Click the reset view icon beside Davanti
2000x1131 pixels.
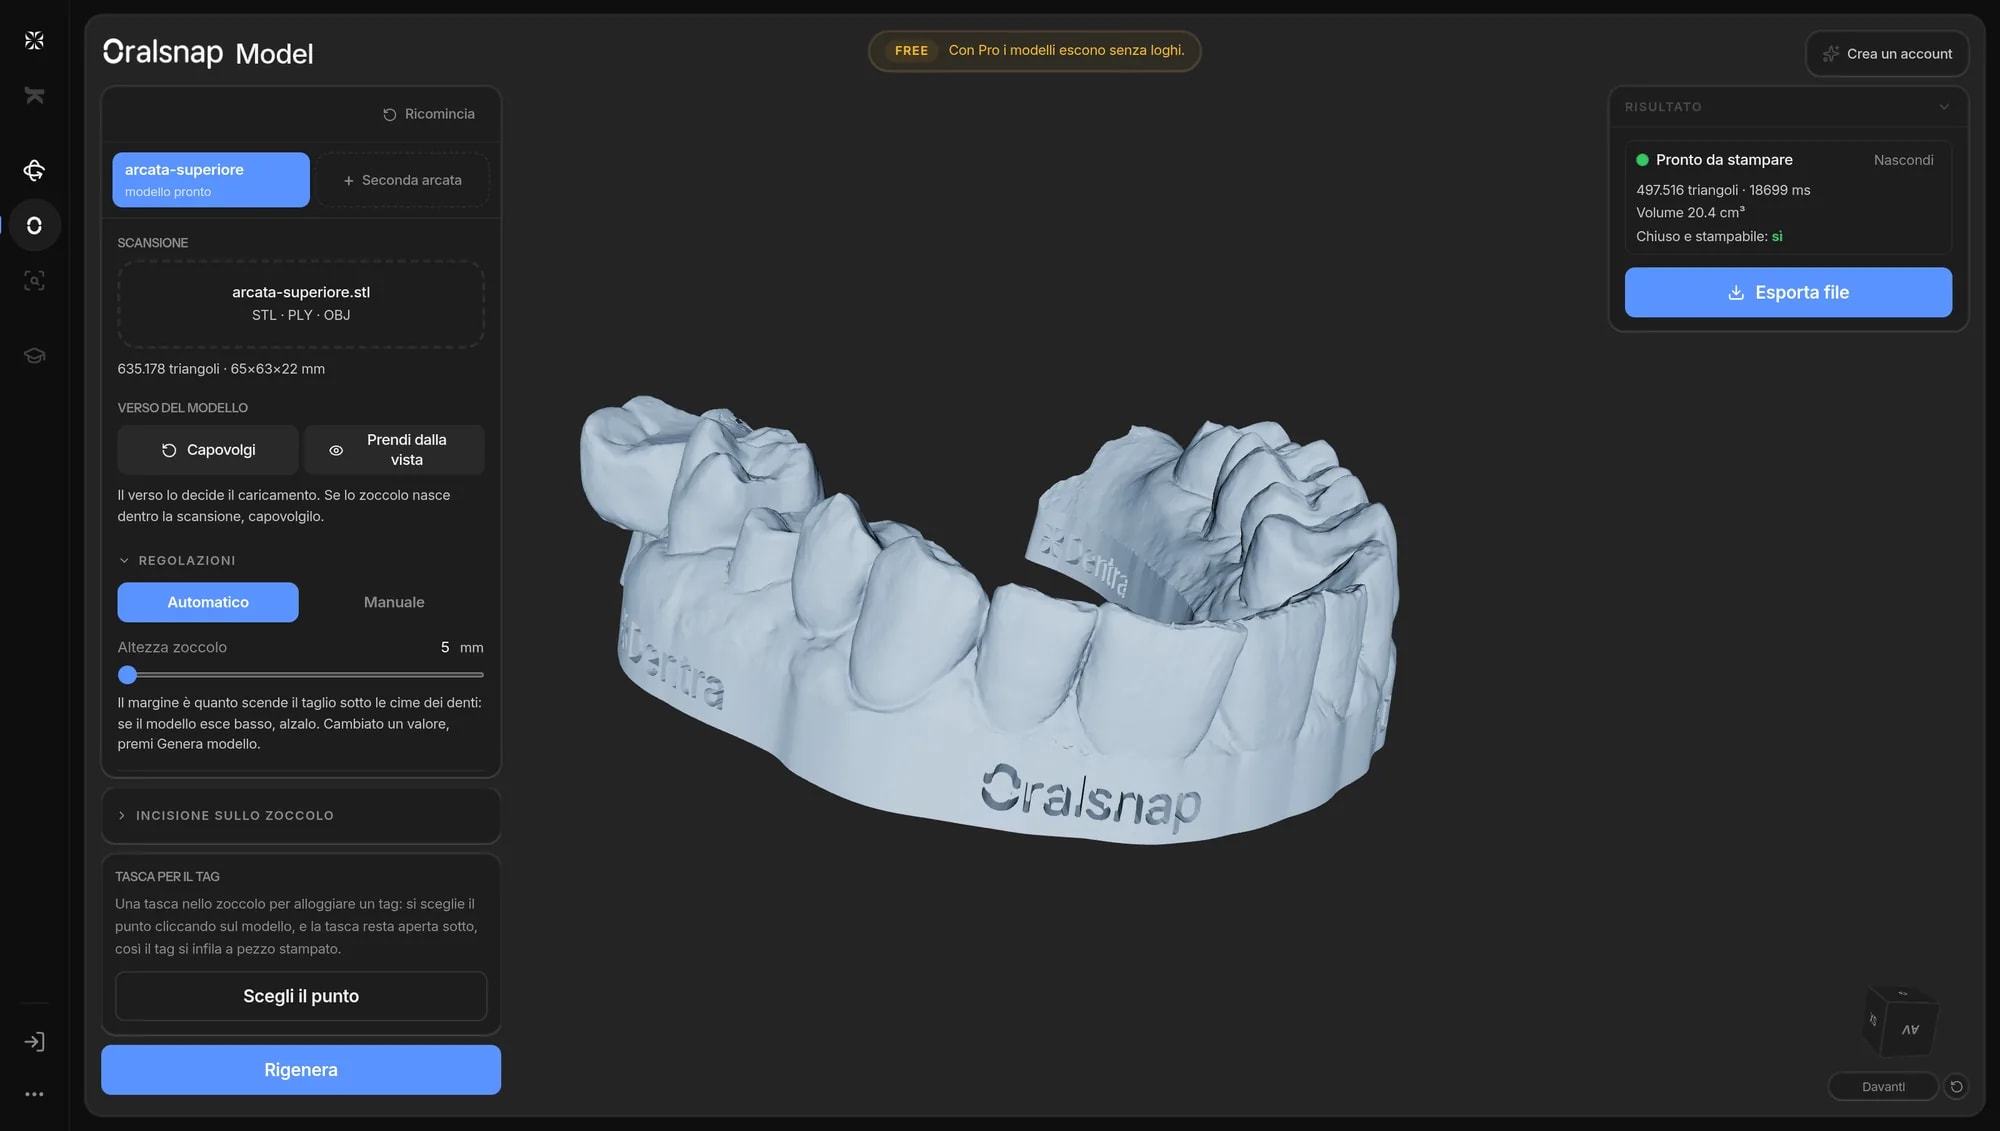point(1956,1086)
